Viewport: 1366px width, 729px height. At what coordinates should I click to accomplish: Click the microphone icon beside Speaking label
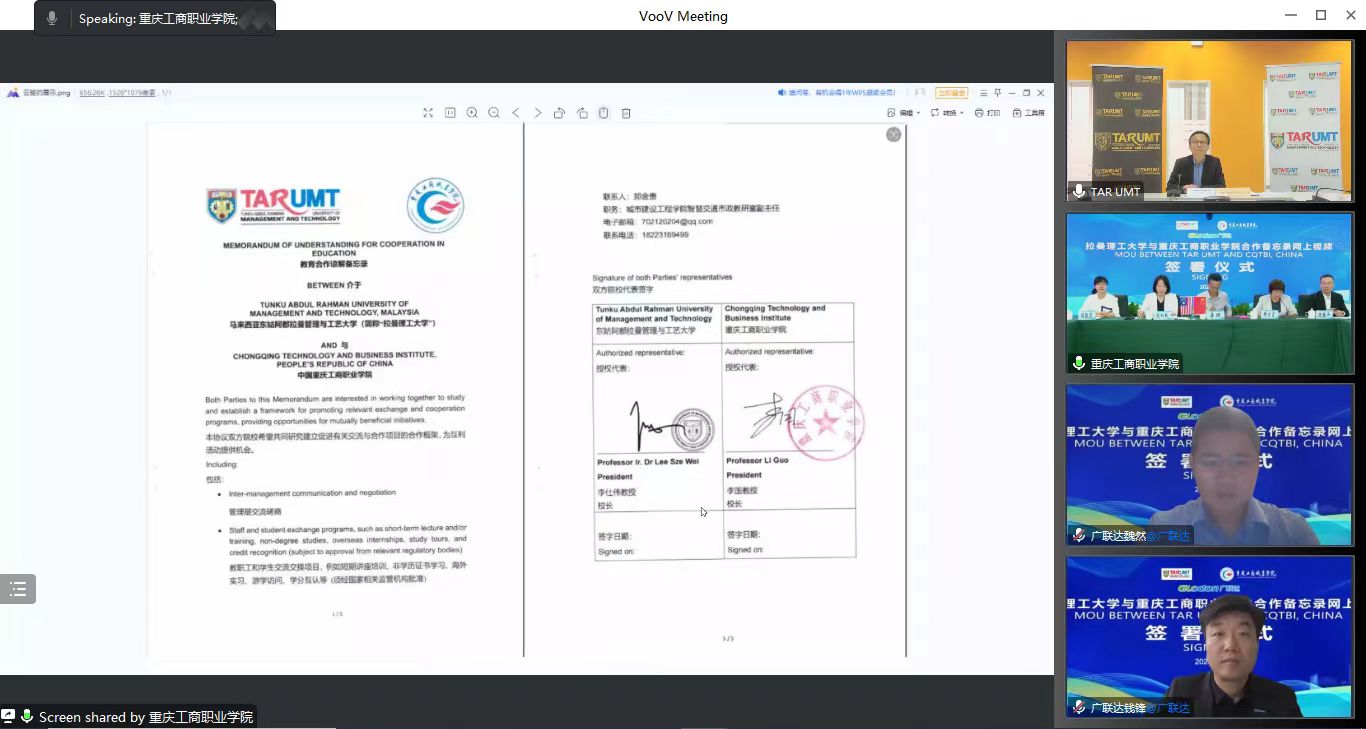point(52,18)
